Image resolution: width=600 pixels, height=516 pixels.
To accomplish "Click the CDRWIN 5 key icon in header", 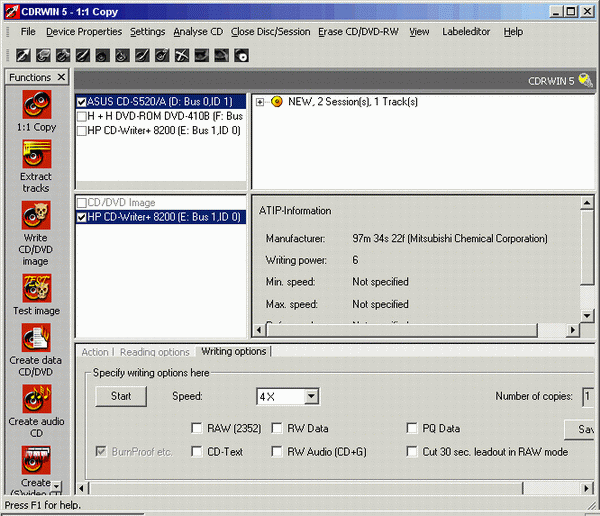I will [585, 80].
